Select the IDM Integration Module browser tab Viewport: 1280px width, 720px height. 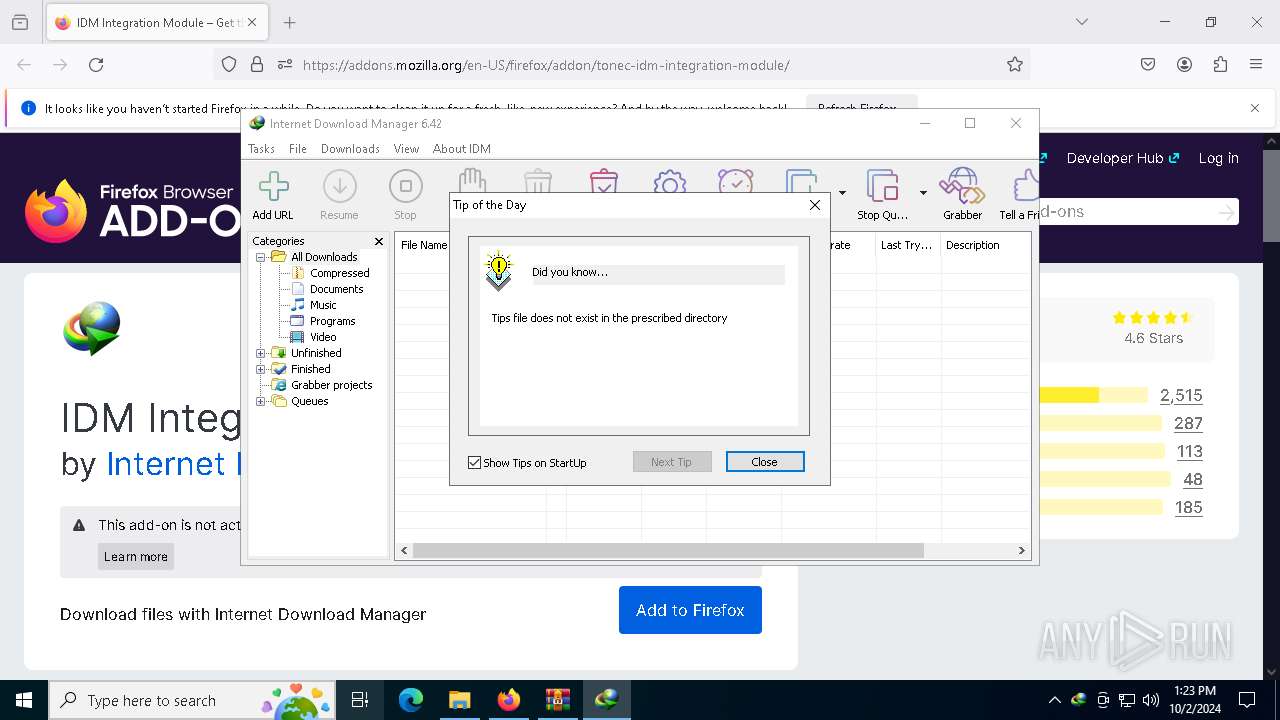(156, 22)
